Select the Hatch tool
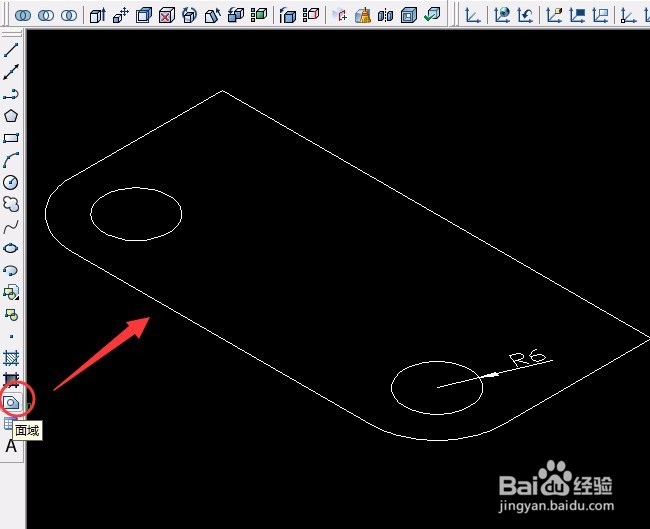The width and height of the screenshot is (650, 529). point(11,358)
